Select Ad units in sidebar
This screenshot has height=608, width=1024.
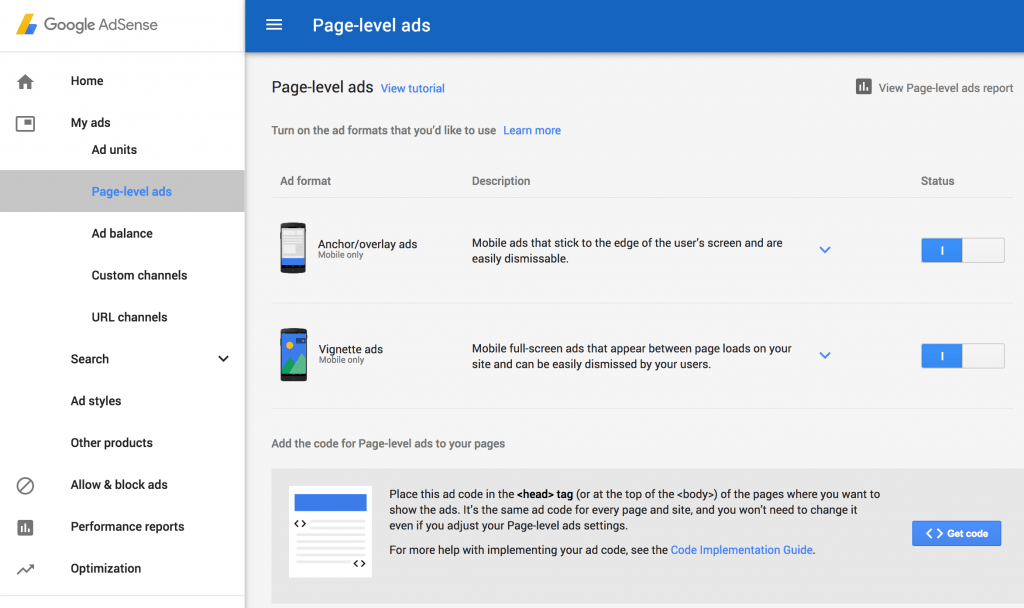click(114, 150)
